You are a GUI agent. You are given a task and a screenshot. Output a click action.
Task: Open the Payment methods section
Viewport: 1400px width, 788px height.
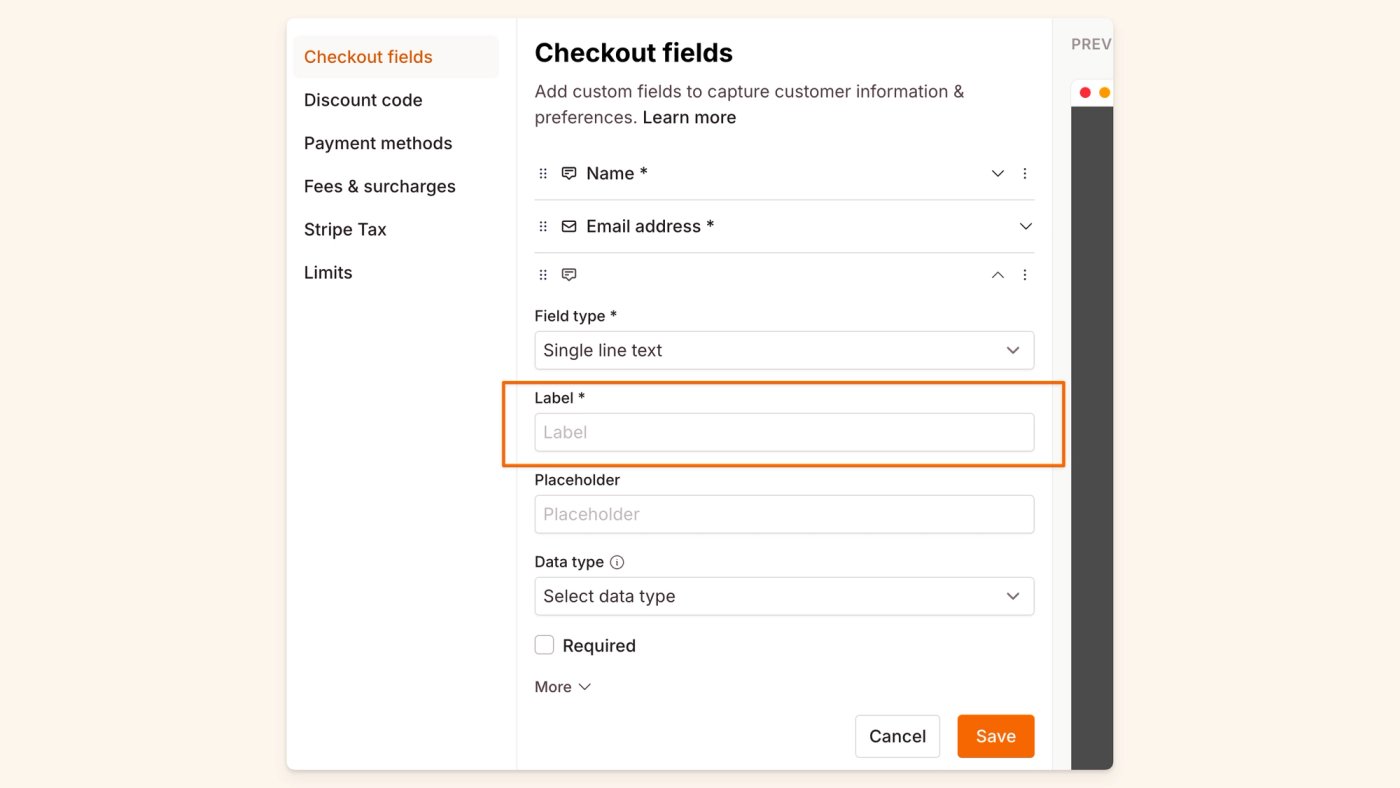378,143
